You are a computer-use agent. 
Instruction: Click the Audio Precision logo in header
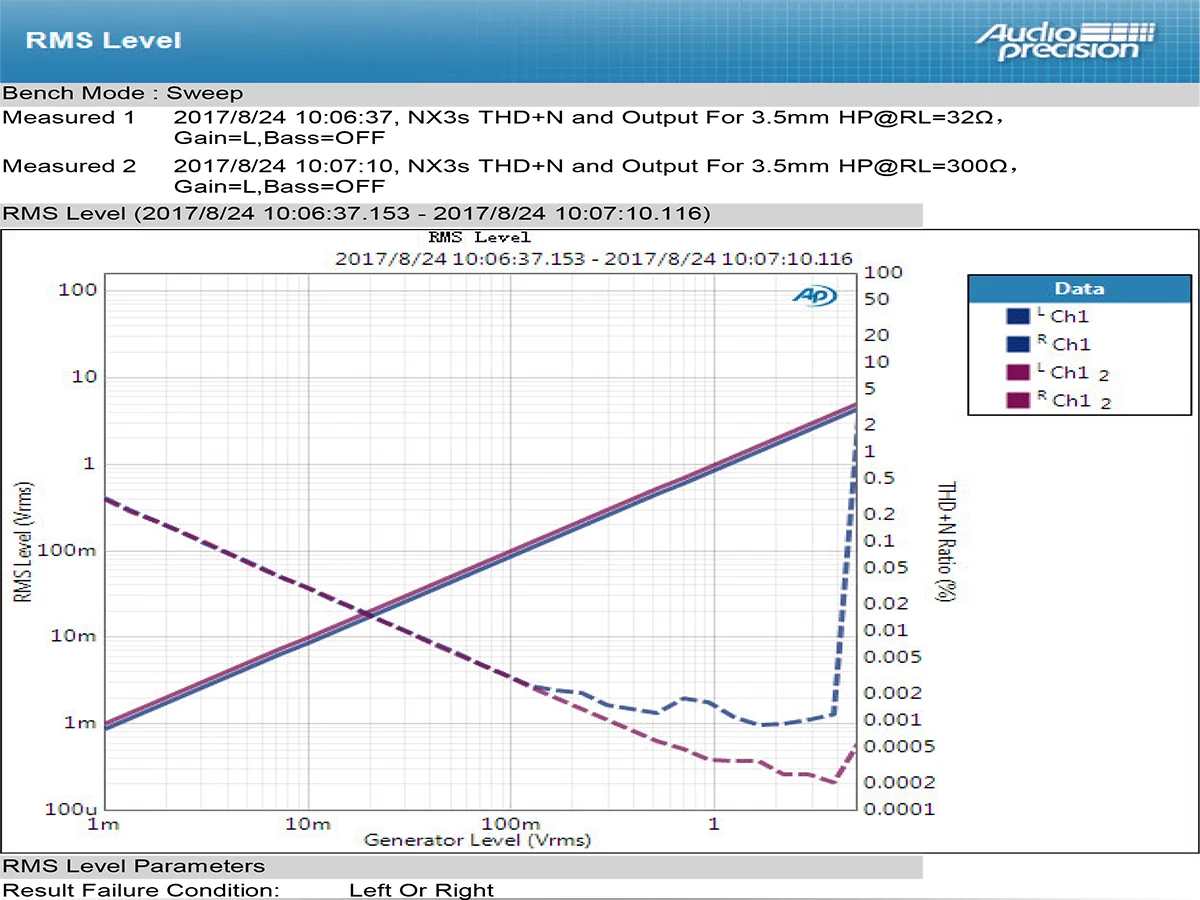coord(1066,41)
